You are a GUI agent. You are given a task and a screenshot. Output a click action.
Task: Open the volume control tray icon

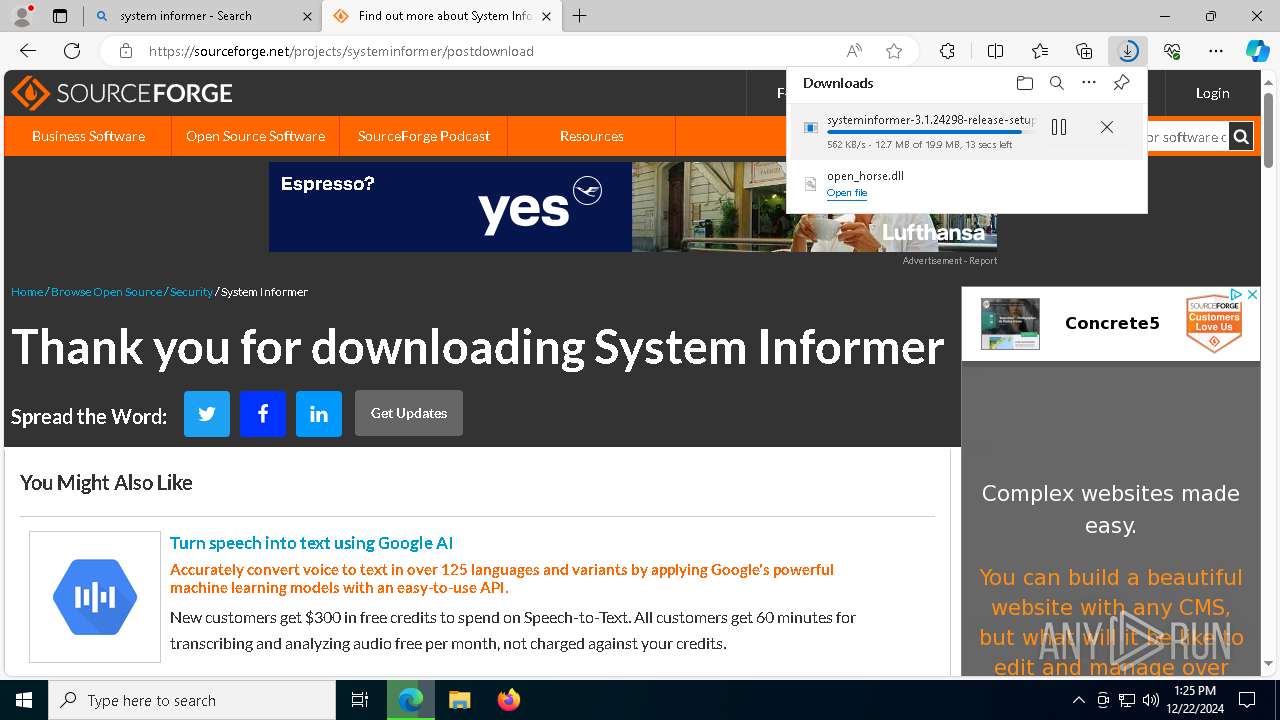1150,700
